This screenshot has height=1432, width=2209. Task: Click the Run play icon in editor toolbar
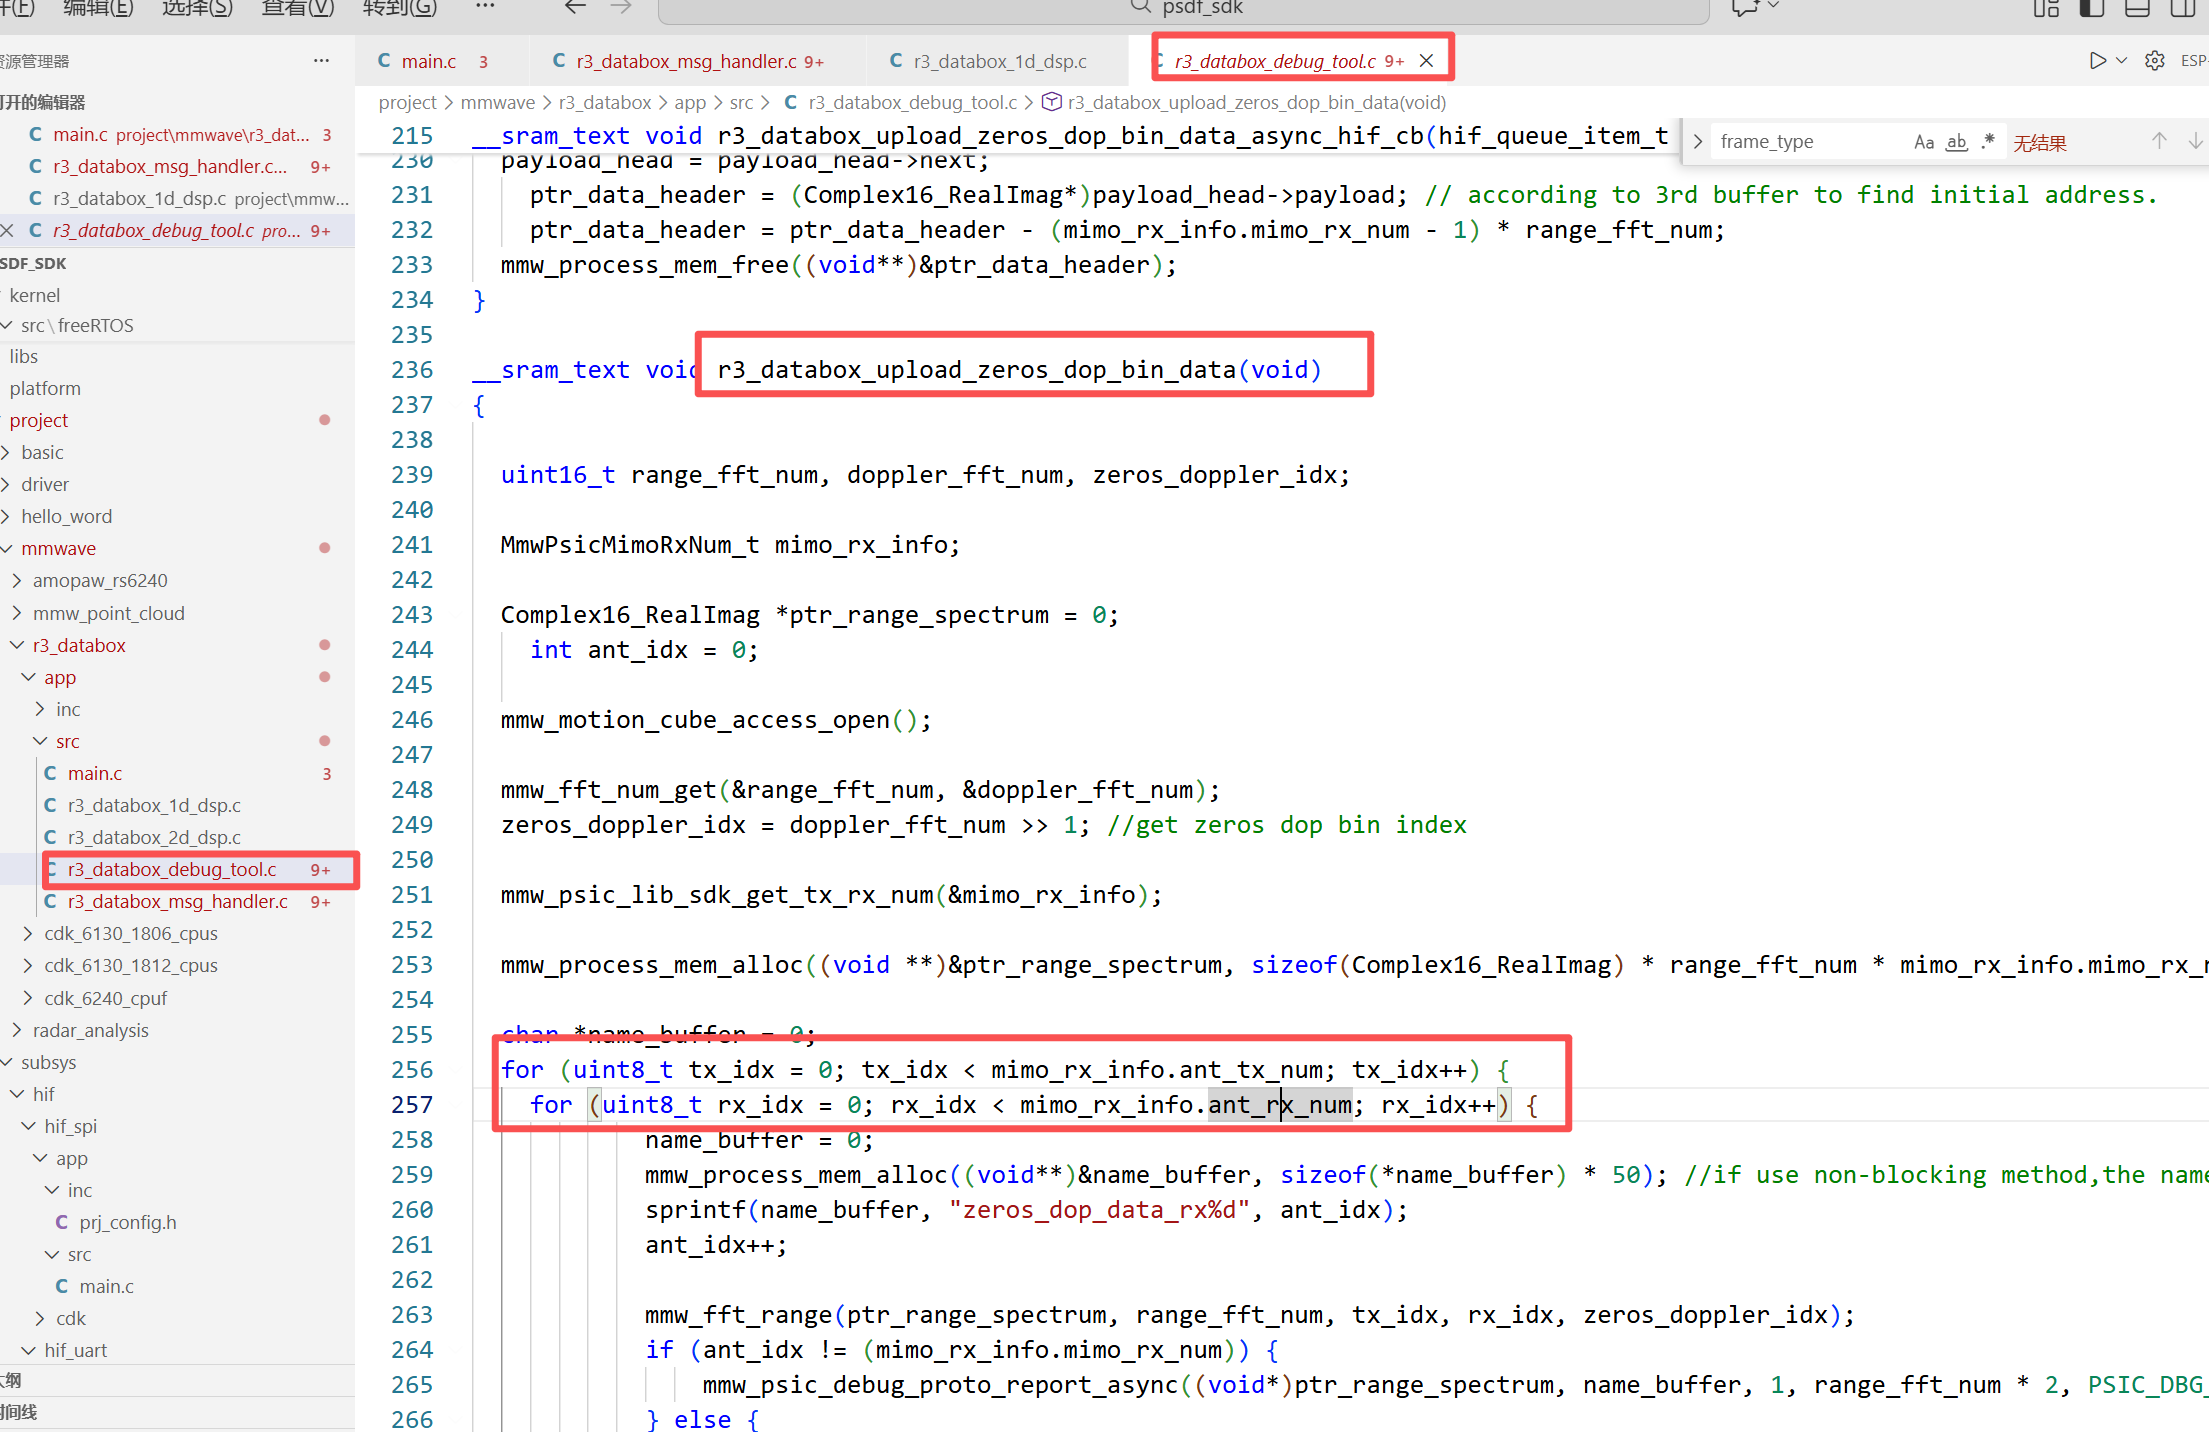point(2097,61)
